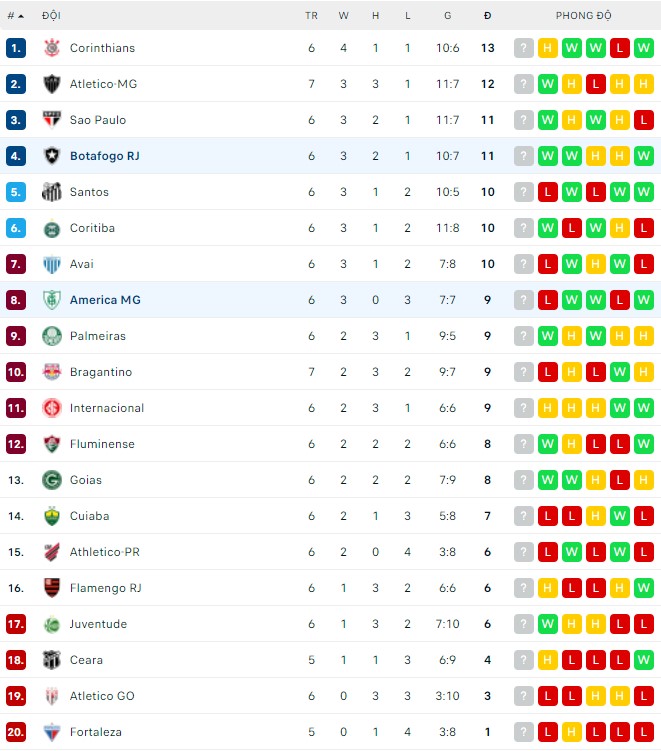Click the rank 1 position badge

point(15,48)
